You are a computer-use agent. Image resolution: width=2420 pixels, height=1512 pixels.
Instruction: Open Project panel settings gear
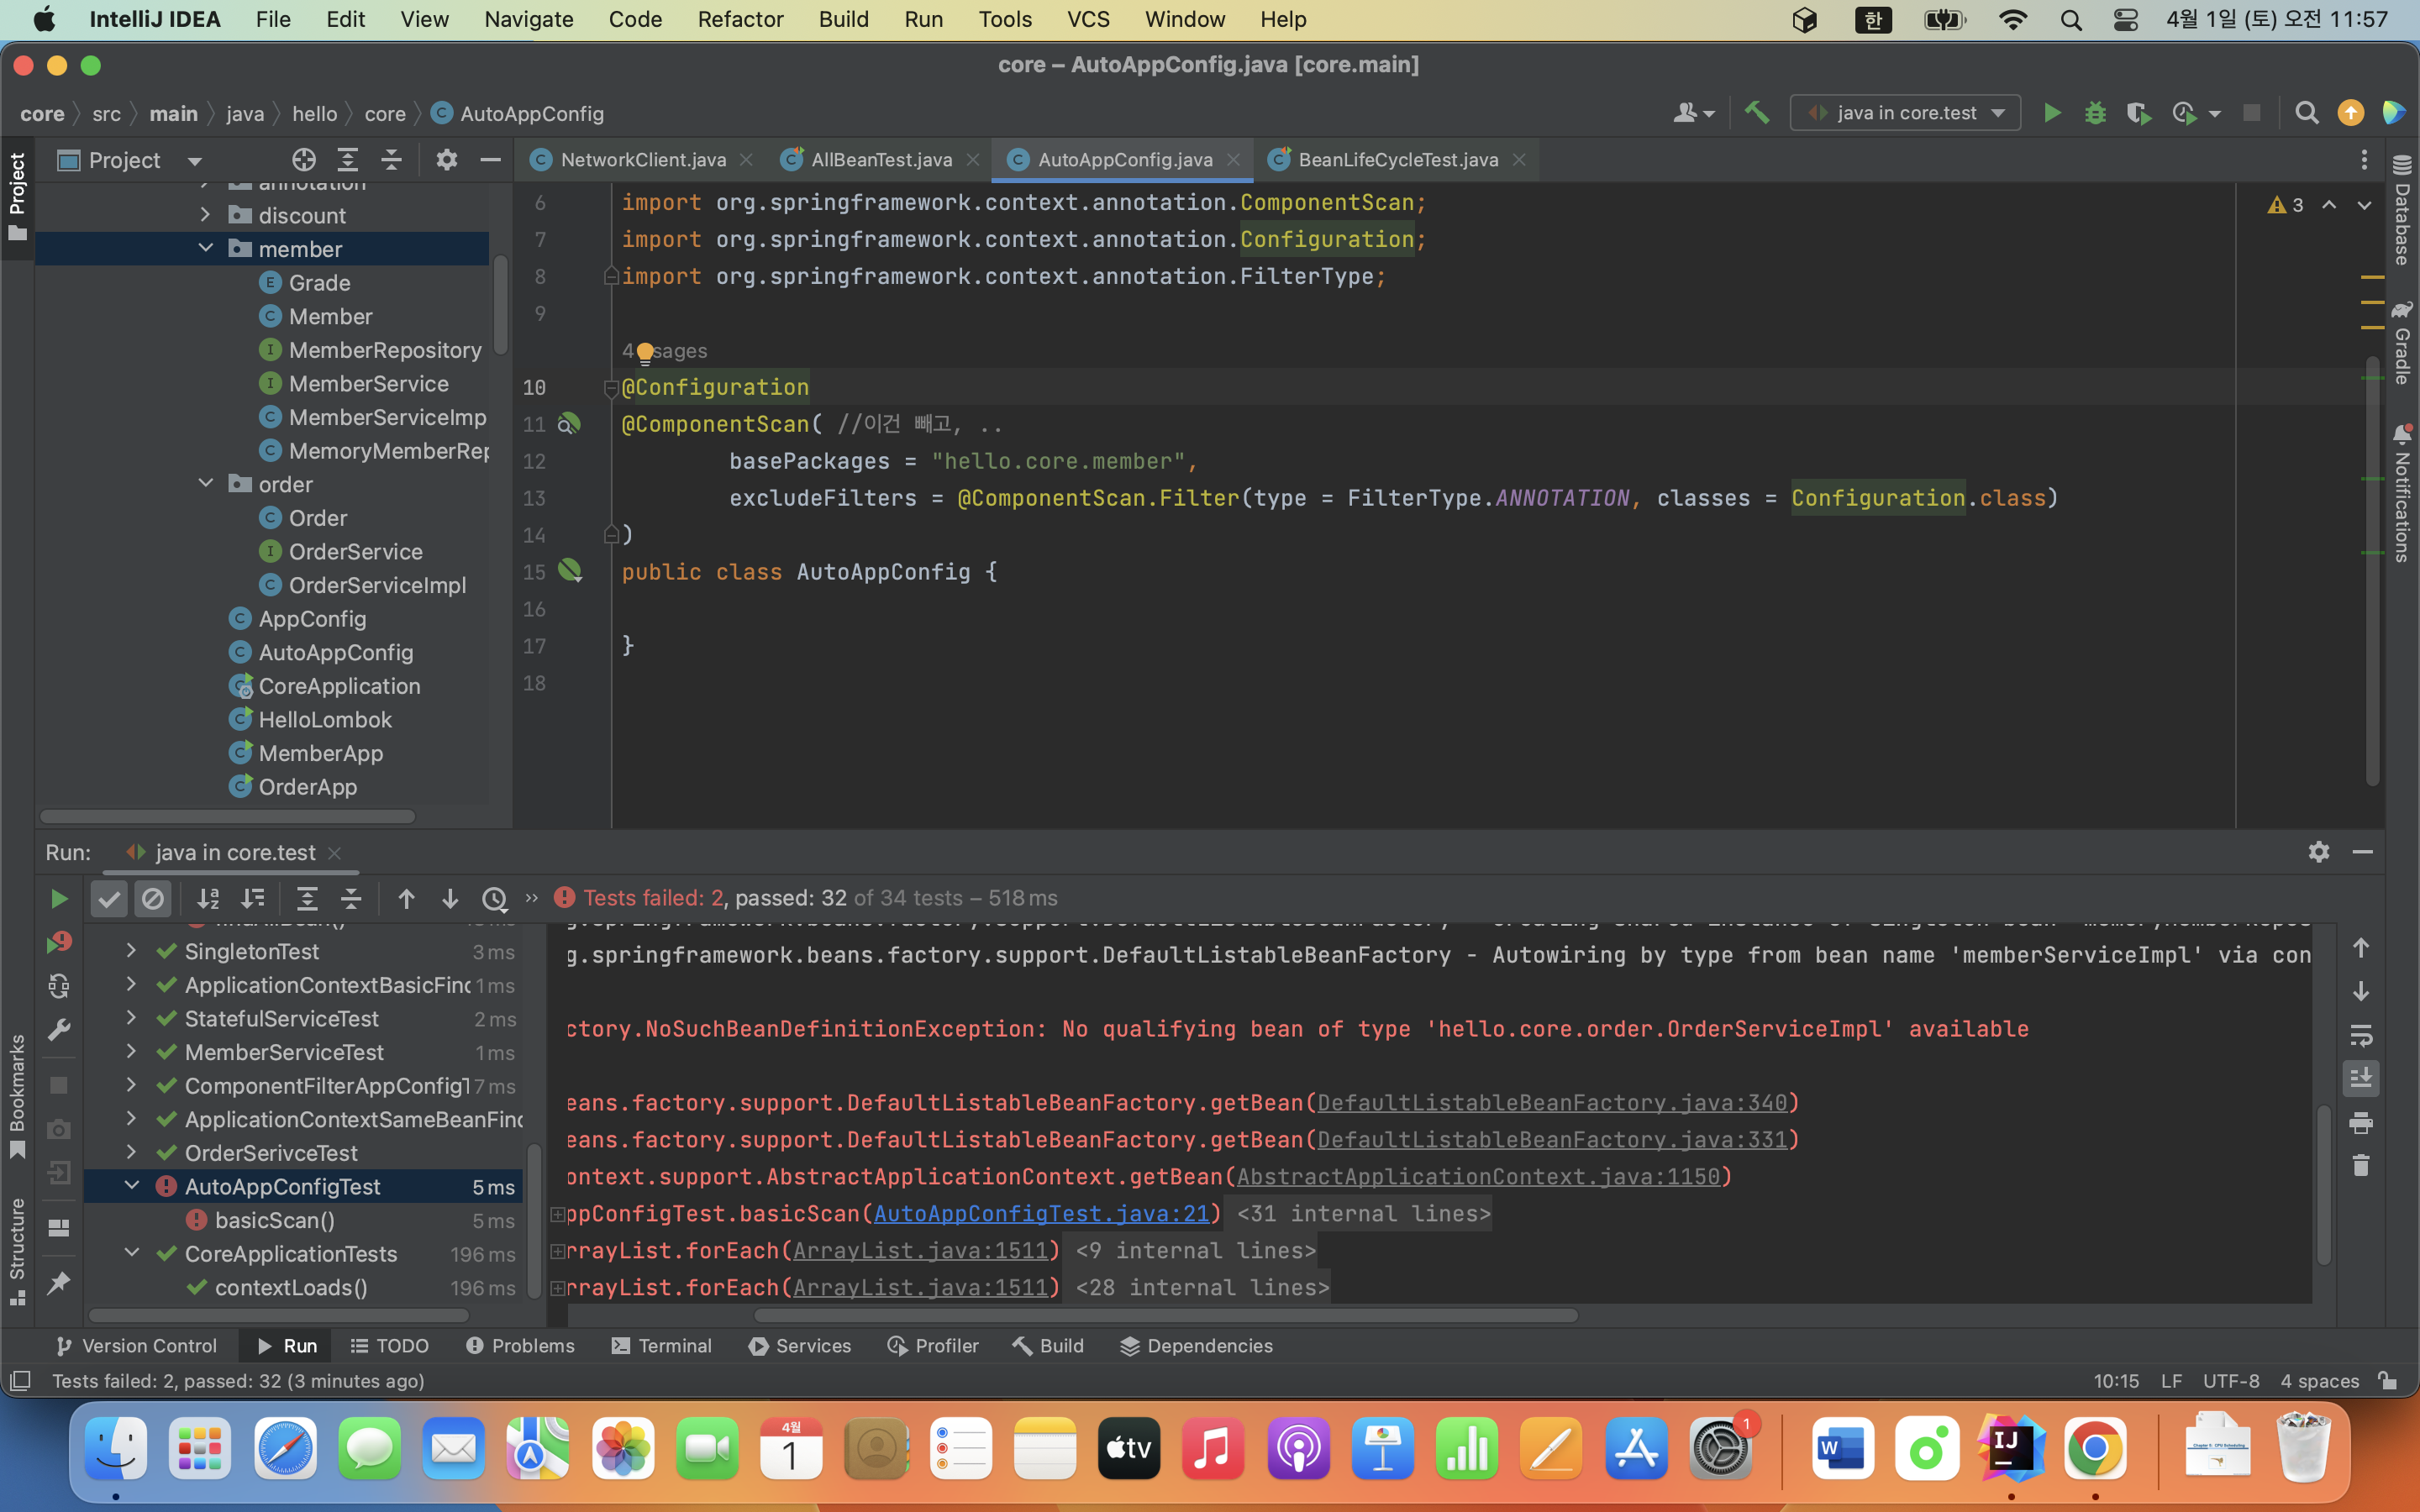(x=446, y=160)
